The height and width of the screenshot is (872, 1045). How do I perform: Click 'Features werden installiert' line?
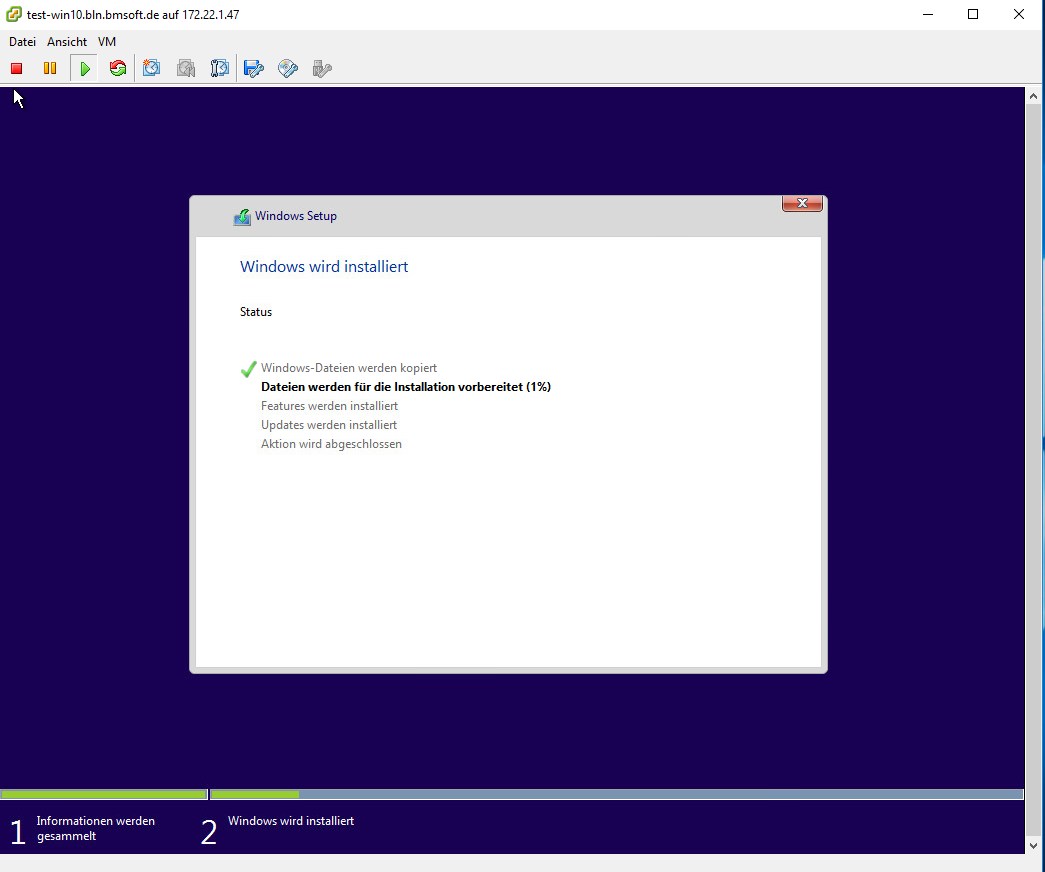point(329,406)
